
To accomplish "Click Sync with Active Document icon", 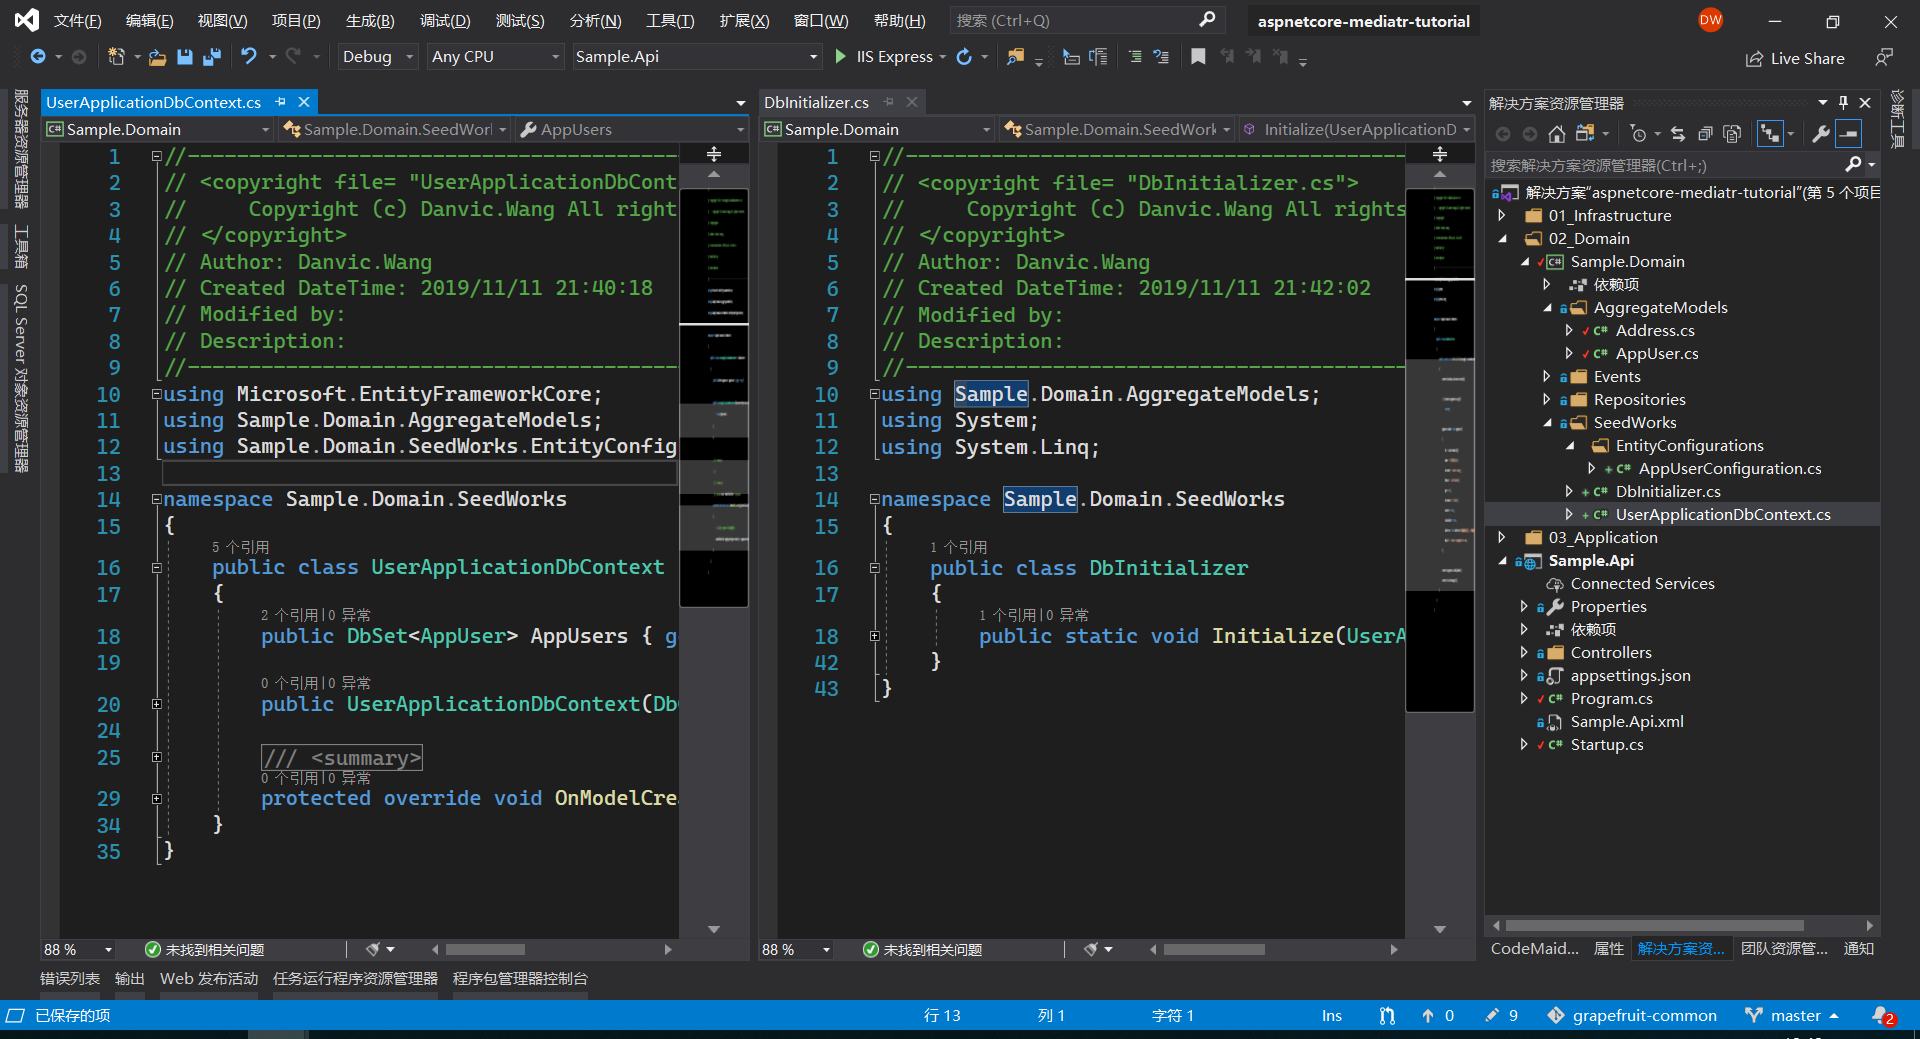I will [1678, 134].
